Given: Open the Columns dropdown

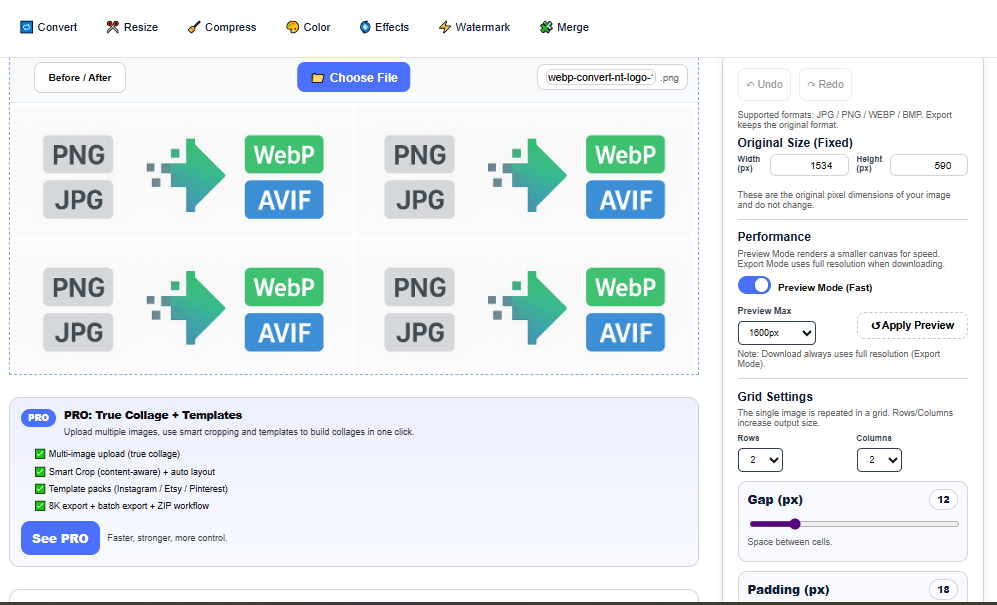Looking at the screenshot, I should coord(879,460).
